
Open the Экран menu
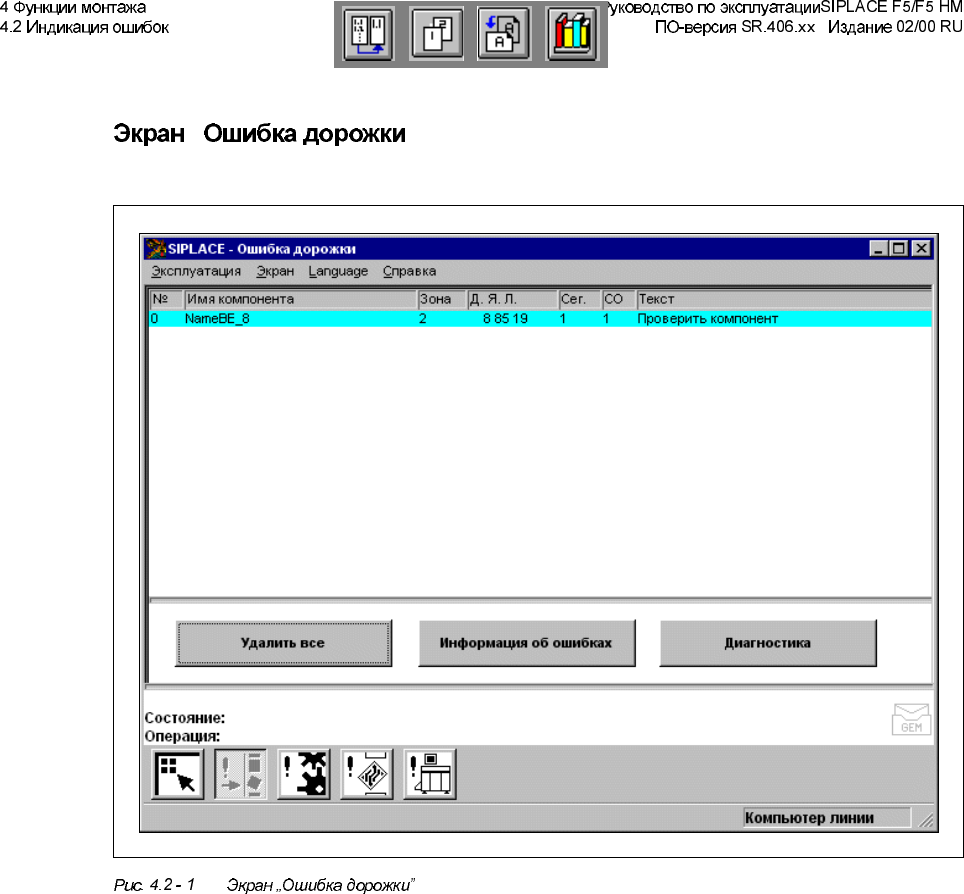[x=275, y=271]
